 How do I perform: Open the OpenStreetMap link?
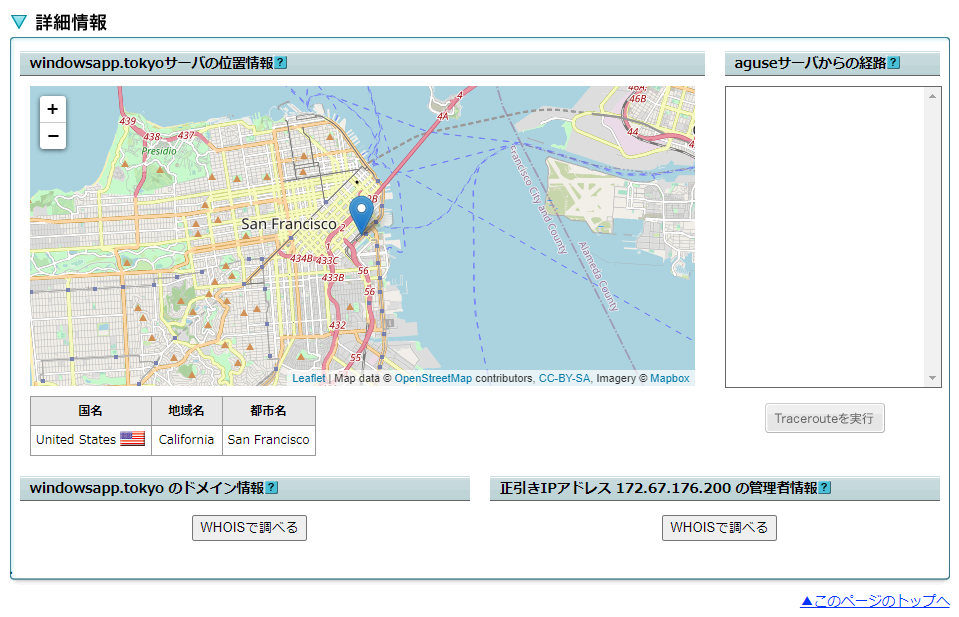[x=433, y=379]
